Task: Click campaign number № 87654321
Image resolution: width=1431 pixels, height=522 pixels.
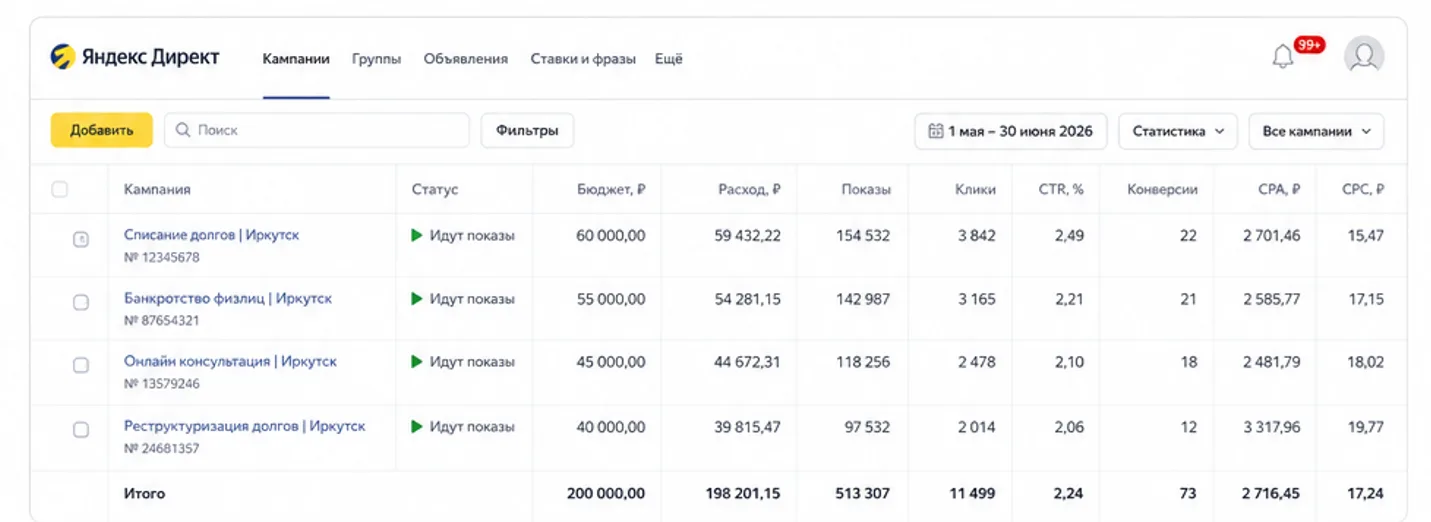Action: [162, 320]
